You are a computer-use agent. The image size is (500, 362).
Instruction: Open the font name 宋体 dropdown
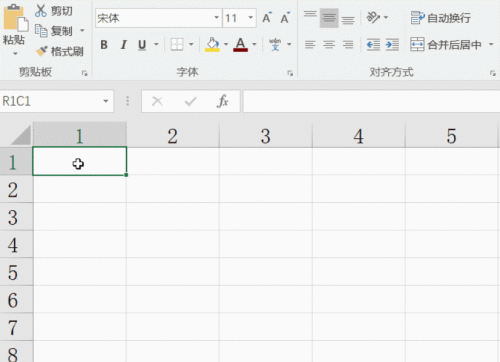(x=217, y=18)
